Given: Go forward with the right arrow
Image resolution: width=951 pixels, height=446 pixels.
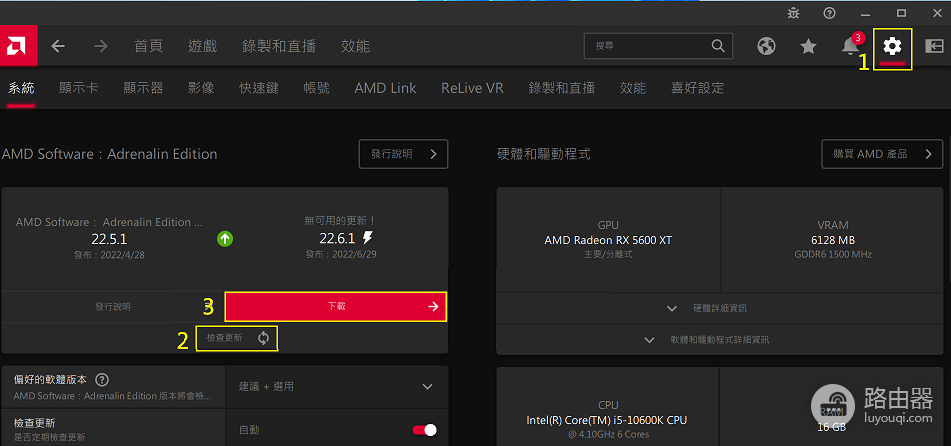Looking at the screenshot, I should 101,46.
